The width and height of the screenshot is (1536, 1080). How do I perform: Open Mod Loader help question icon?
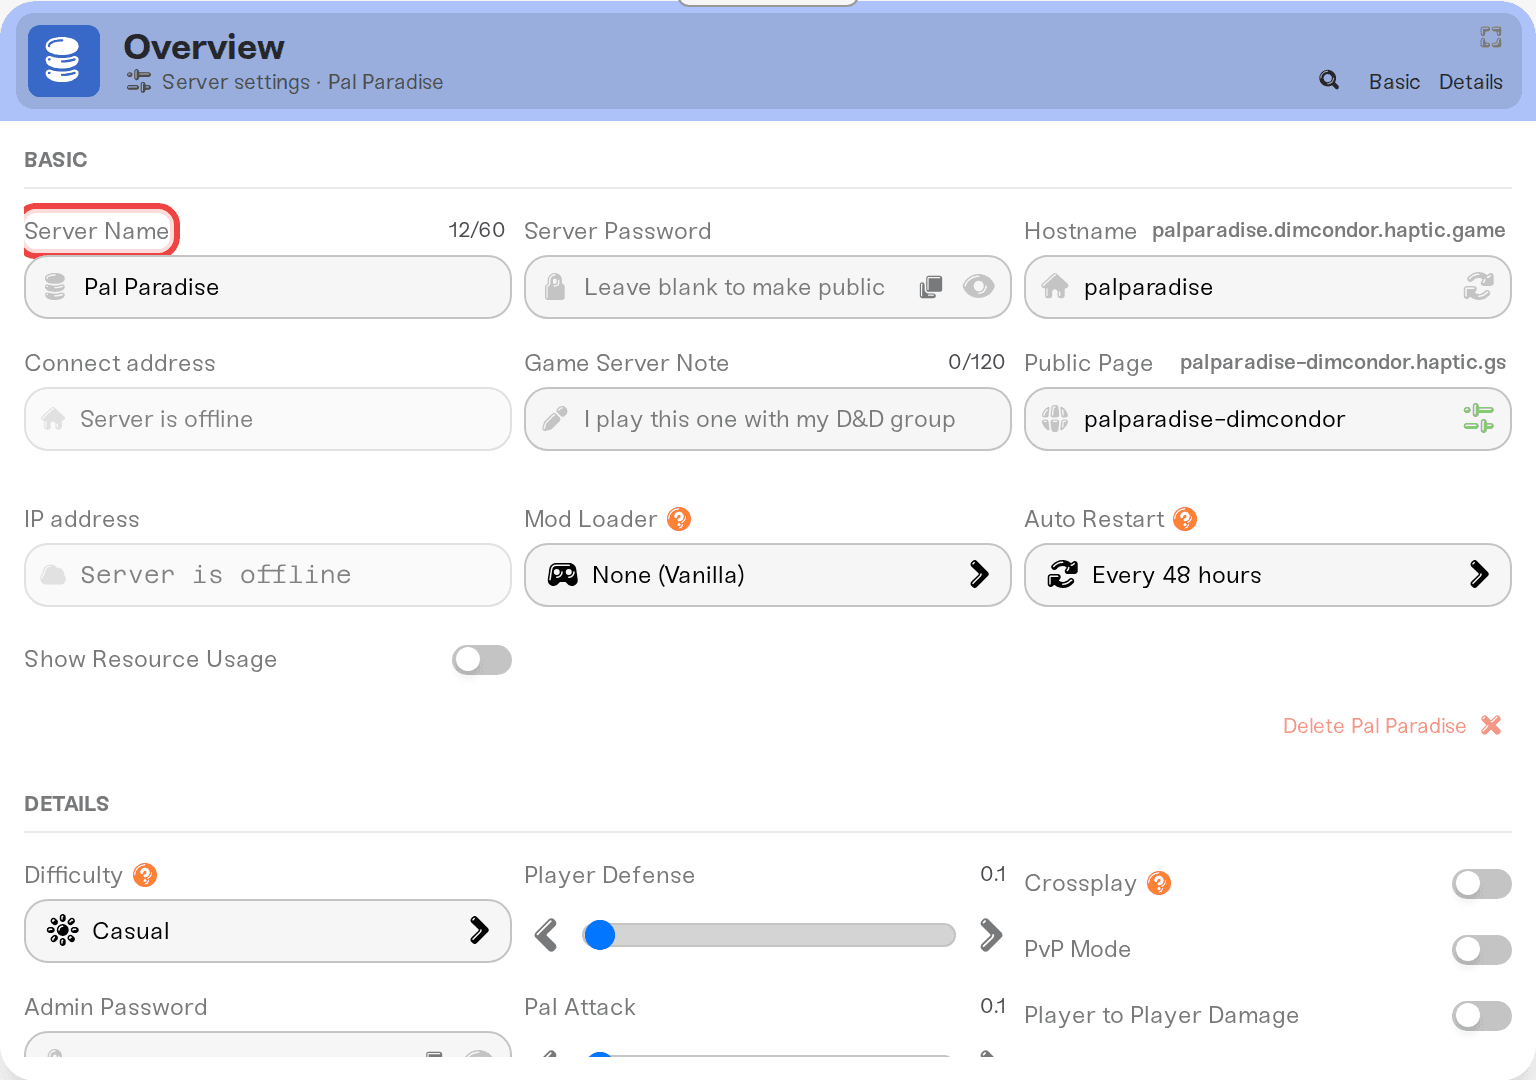[679, 519]
